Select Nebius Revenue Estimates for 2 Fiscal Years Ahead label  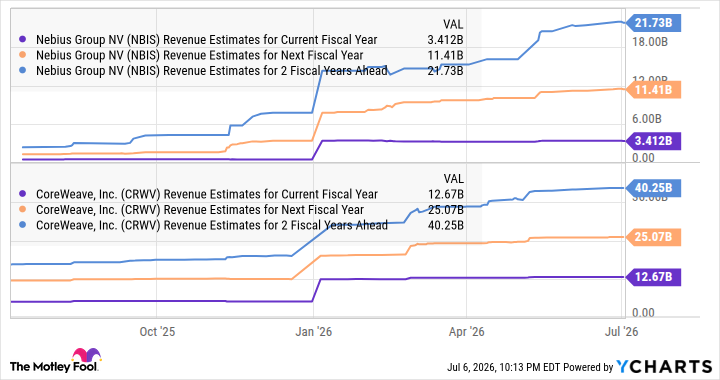(212, 71)
